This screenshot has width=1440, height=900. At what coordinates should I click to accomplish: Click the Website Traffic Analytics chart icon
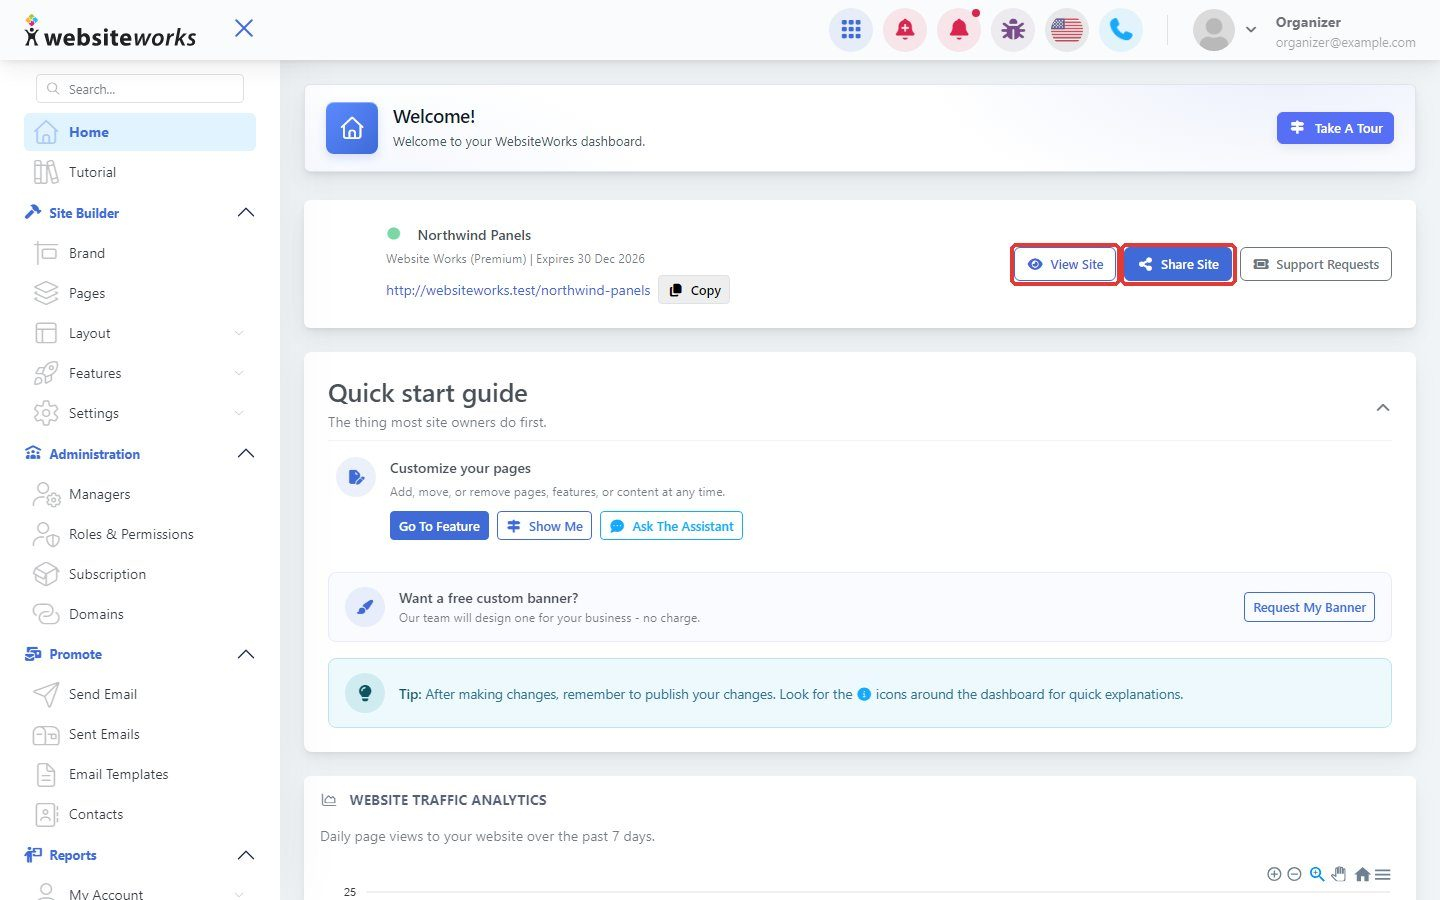click(x=329, y=800)
